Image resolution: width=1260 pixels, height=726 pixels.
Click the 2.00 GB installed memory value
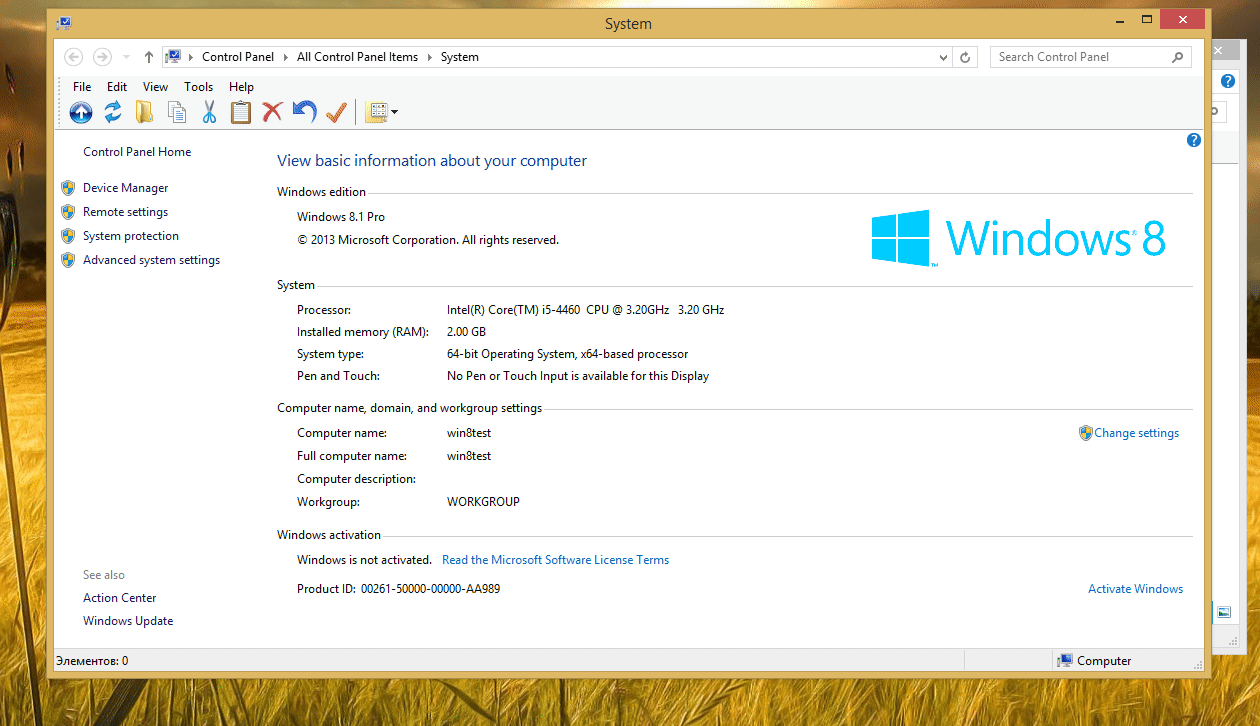tap(467, 332)
